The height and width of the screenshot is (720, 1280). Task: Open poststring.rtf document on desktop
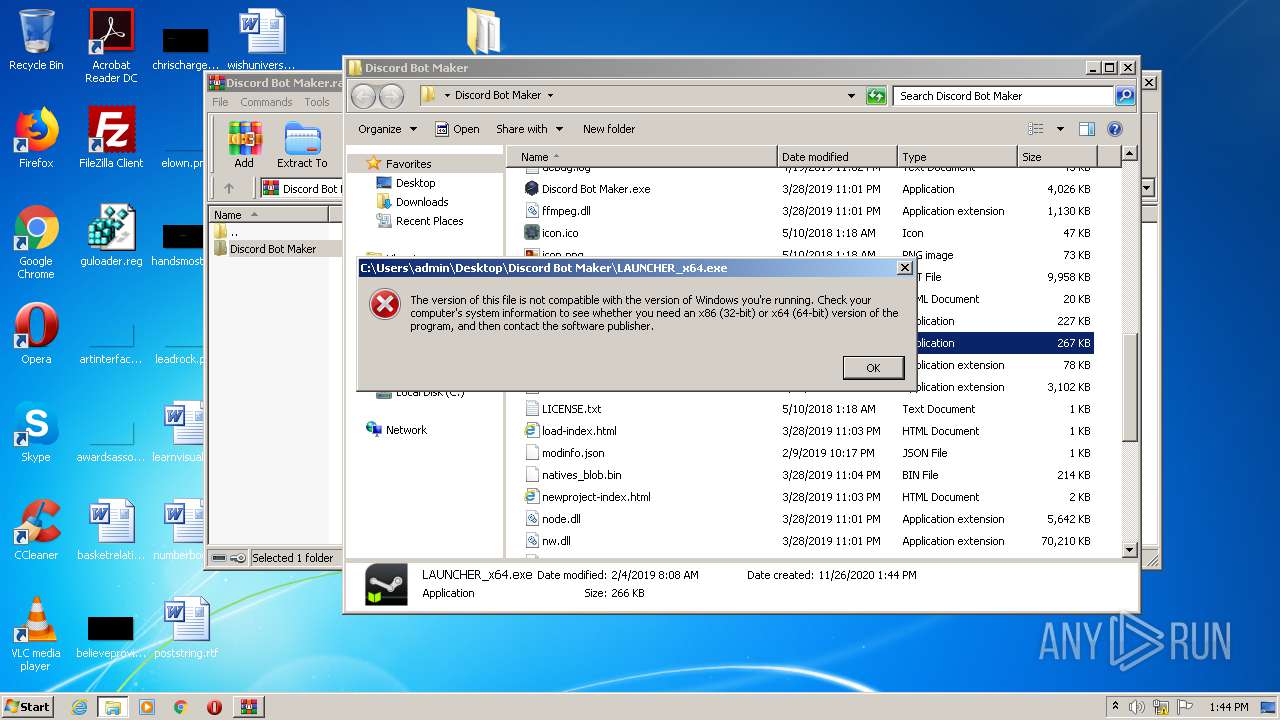pos(186,628)
